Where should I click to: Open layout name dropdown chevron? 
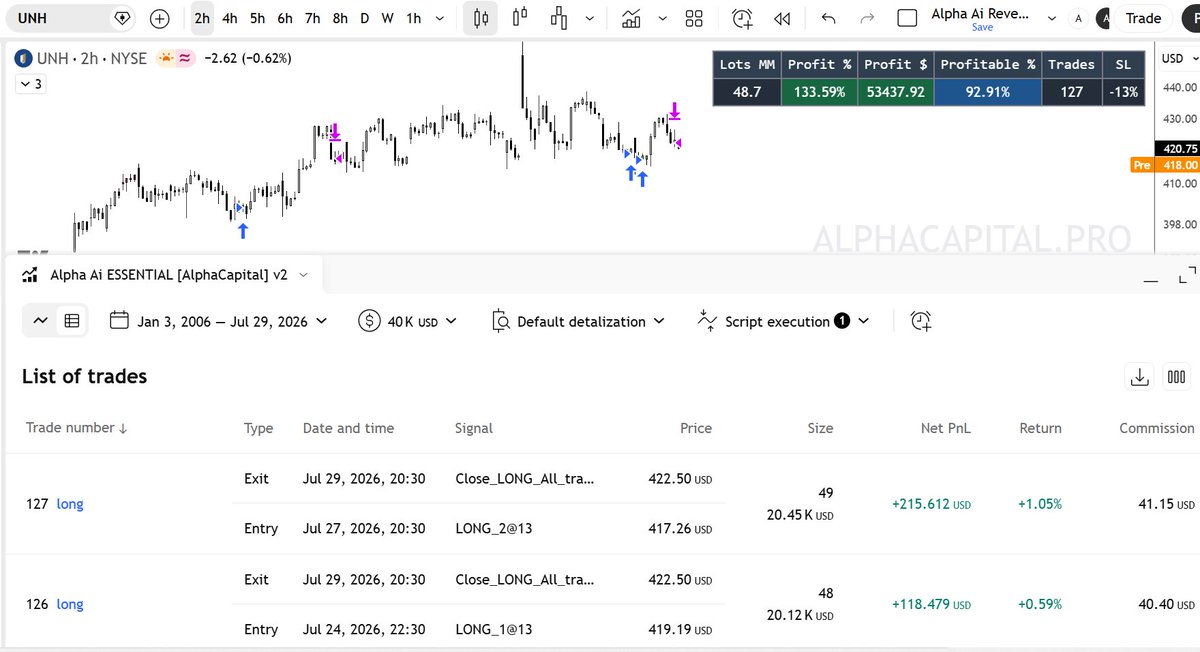click(1052, 18)
